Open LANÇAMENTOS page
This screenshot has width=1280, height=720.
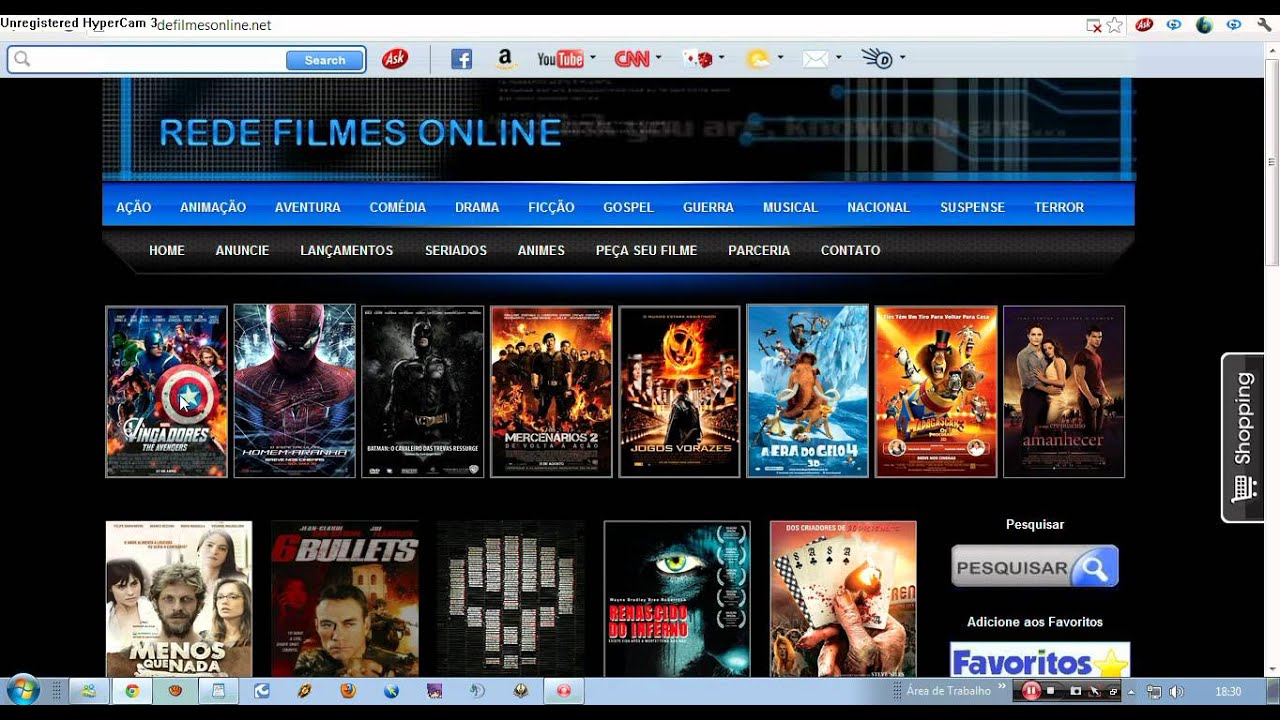pos(347,250)
